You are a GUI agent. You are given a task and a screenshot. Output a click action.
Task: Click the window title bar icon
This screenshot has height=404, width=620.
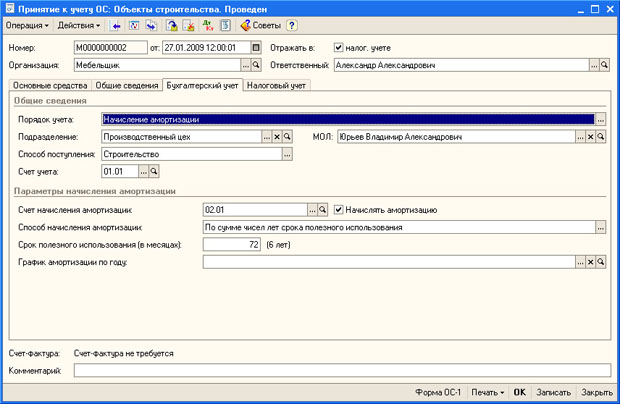[x=9, y=8]
